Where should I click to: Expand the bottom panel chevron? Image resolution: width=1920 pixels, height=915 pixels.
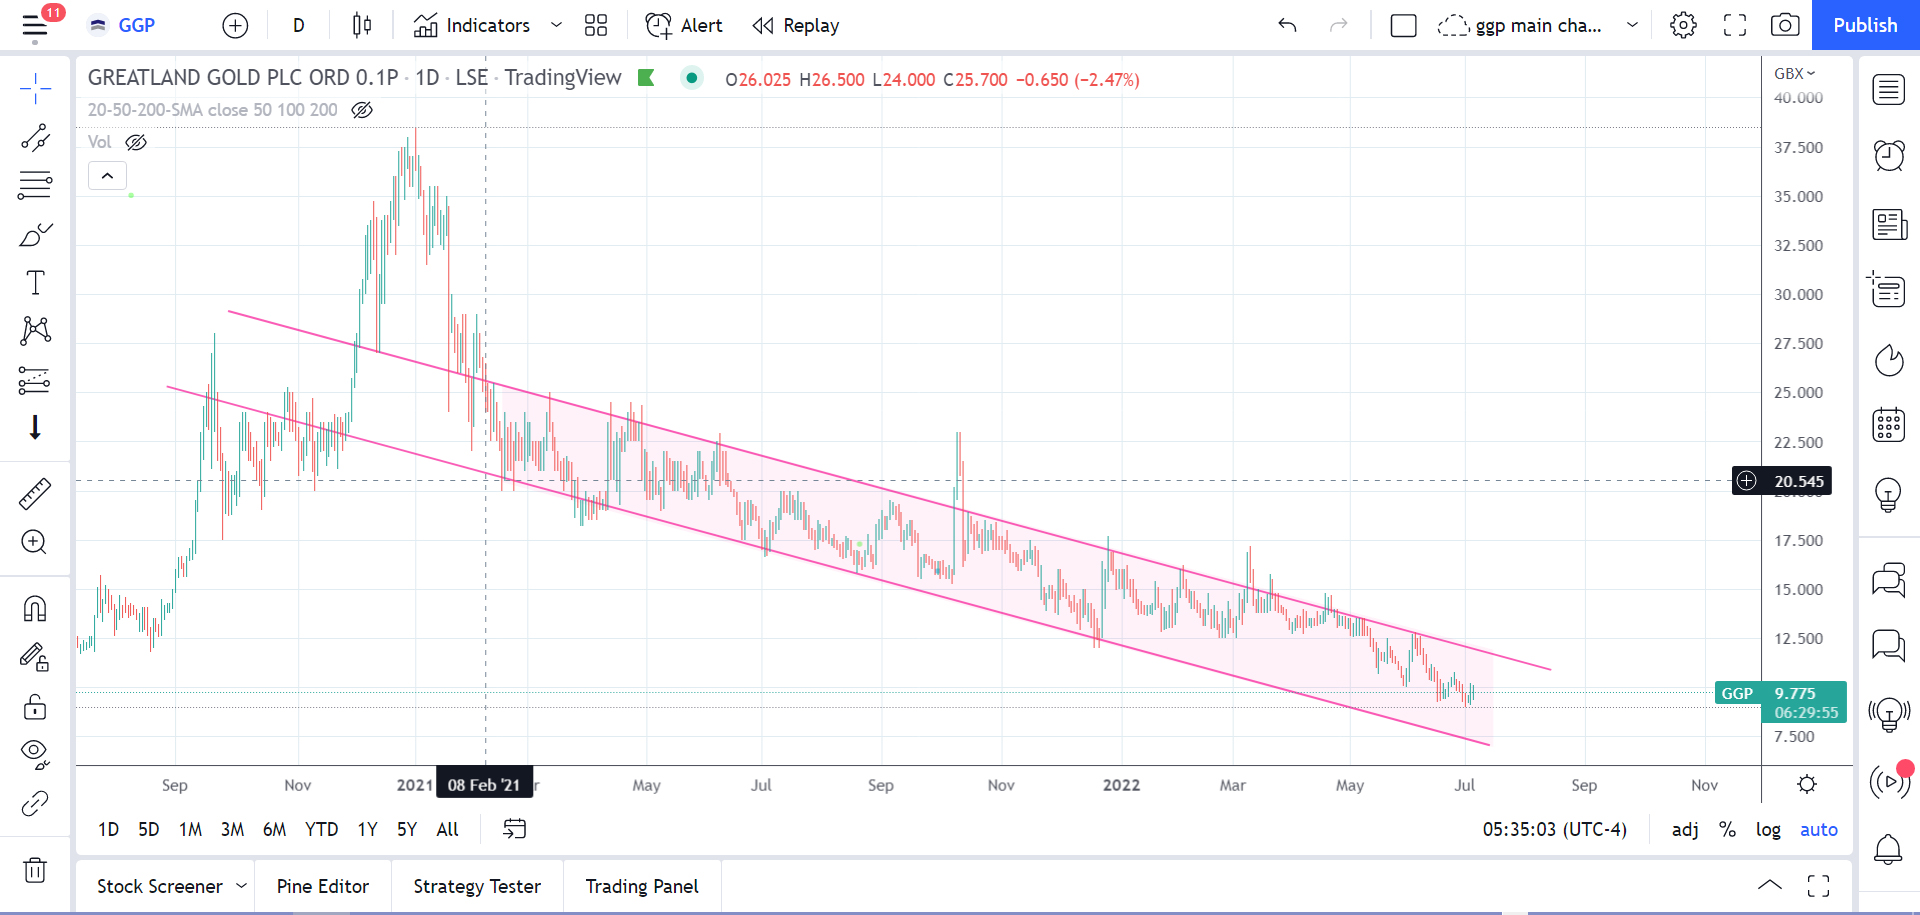point(1769,885)
